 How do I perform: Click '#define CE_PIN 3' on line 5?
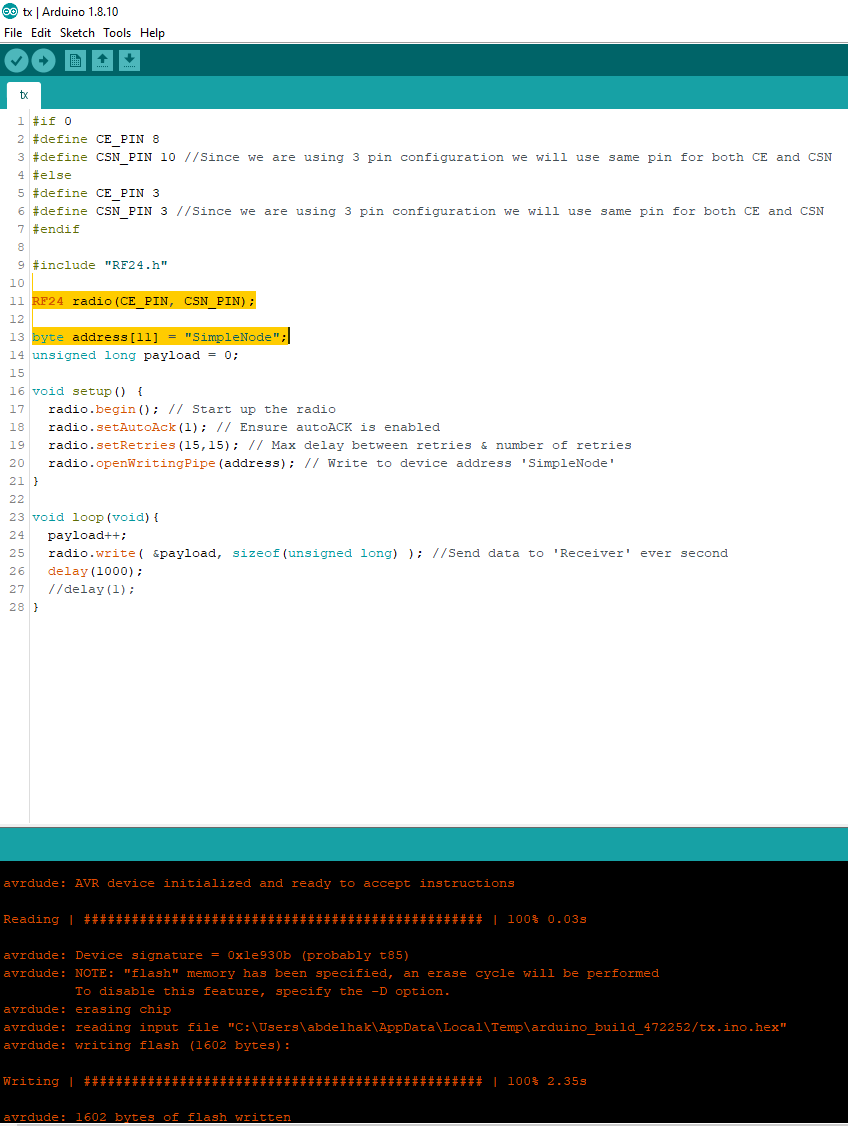(95, 193)
